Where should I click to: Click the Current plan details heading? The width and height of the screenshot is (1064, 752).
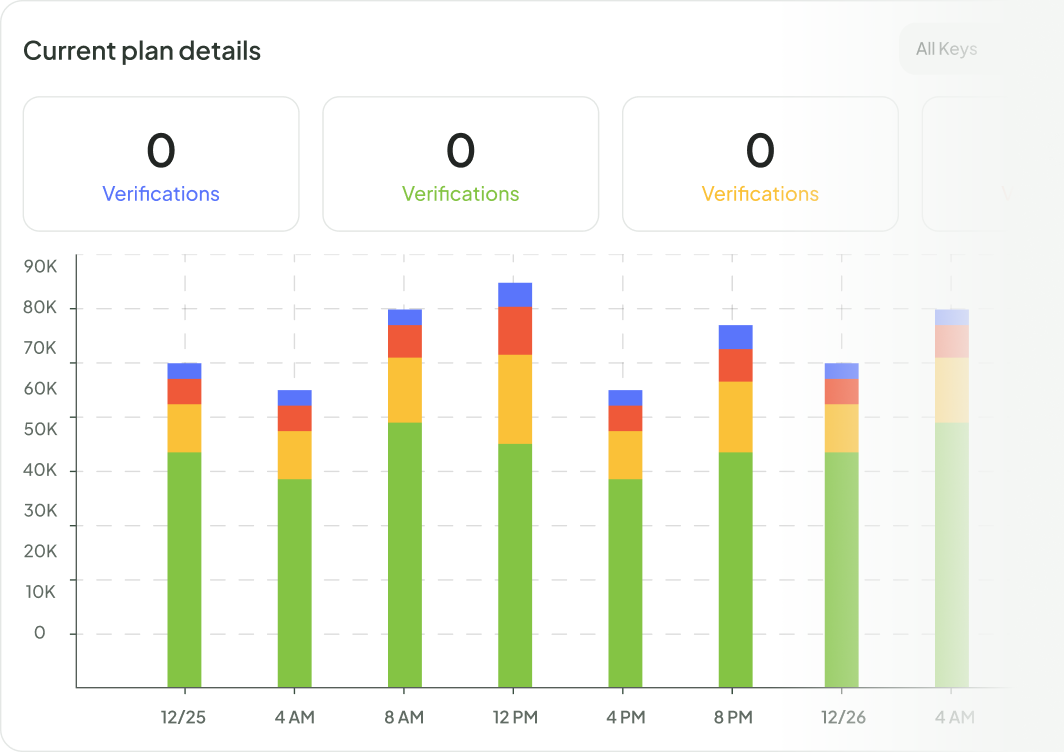click(142, 51)
